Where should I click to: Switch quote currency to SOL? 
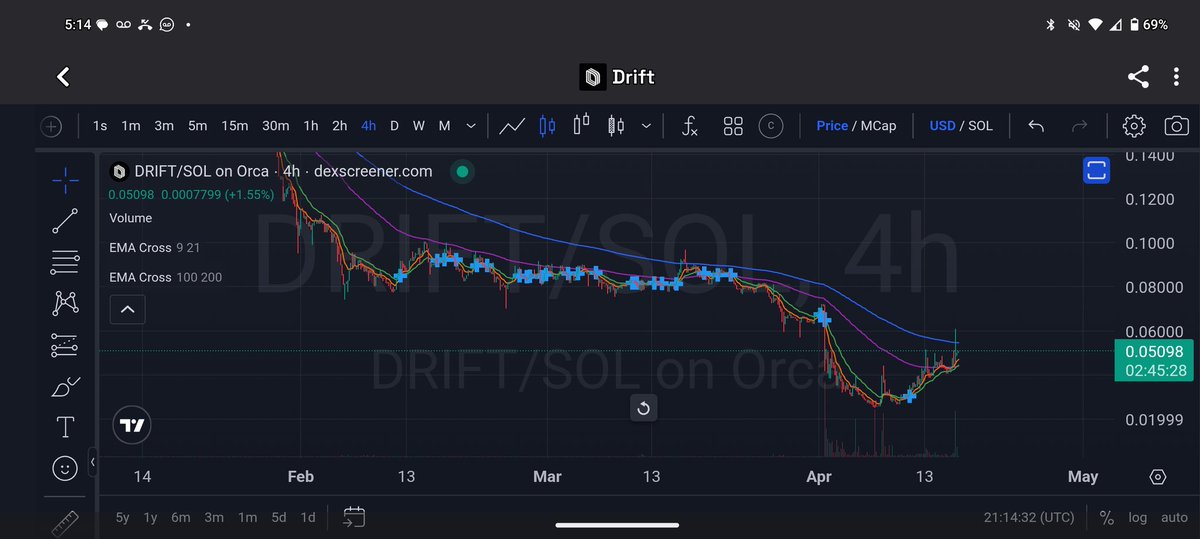coord(980,126)
